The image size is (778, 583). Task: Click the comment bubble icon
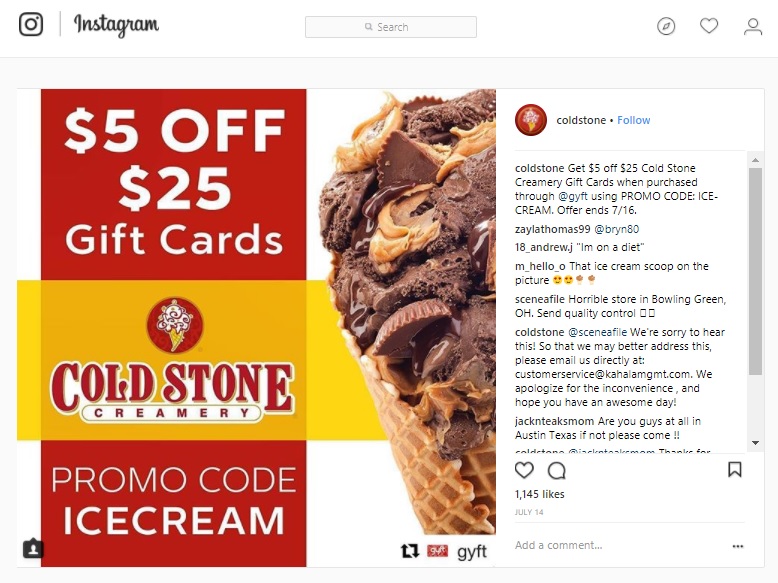click(557, 470)
